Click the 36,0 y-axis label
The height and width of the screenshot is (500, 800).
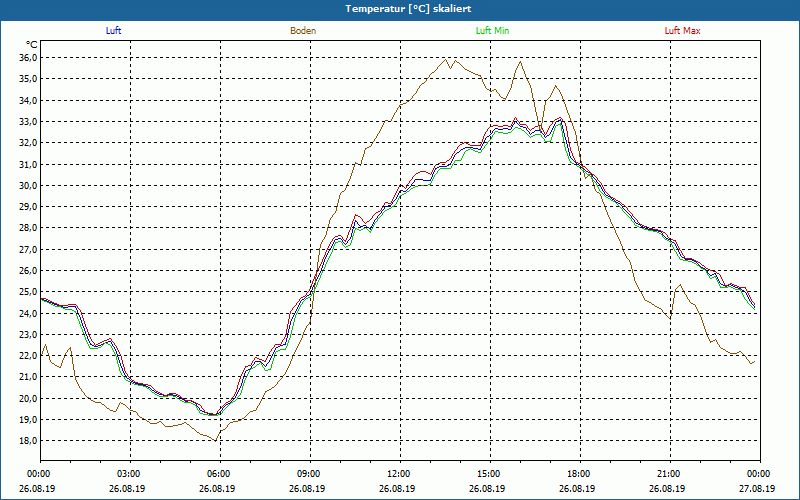pyautogui.click(x=29, y=58)
